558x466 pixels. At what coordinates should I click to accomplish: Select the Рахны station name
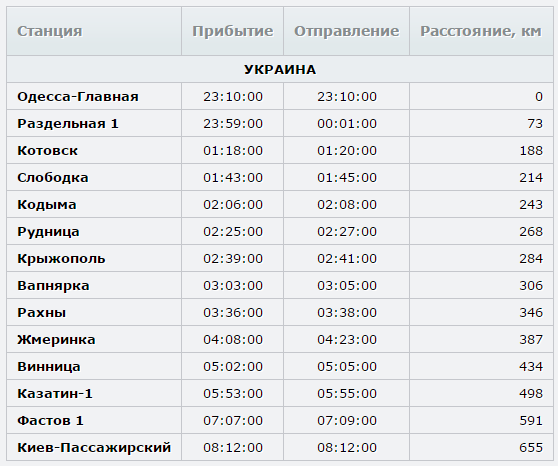tap(42, 313)
